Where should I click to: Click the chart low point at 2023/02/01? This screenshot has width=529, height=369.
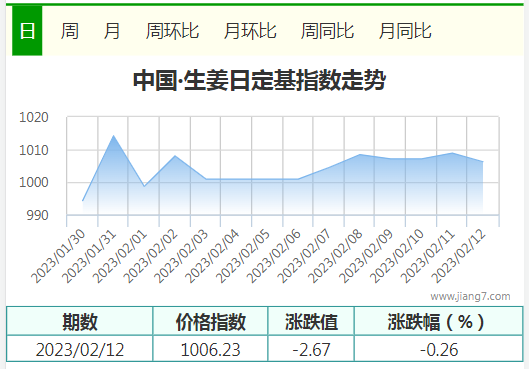pyautogui.click(x=144, y=186)
